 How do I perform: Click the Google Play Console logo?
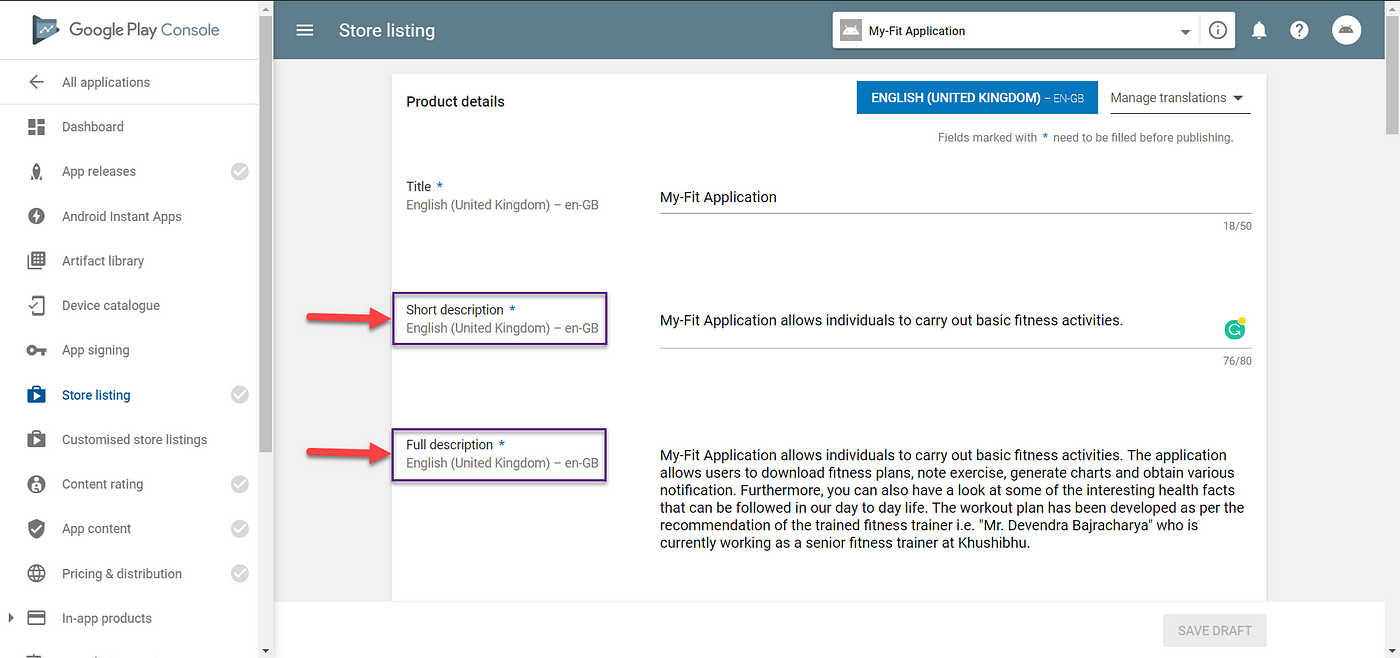point(126,30)
